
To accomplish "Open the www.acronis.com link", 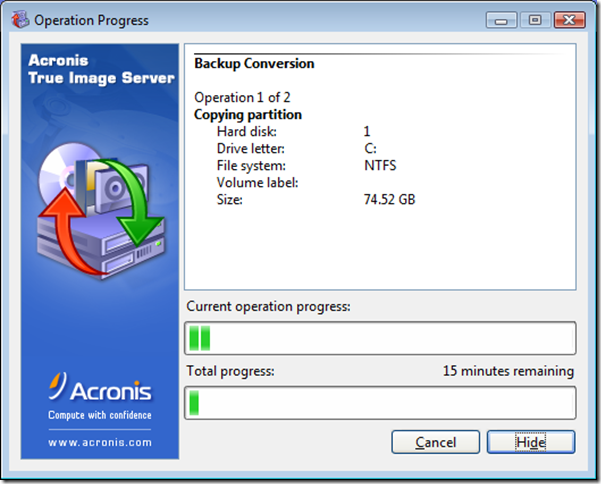I will click(x=100, y=441).
